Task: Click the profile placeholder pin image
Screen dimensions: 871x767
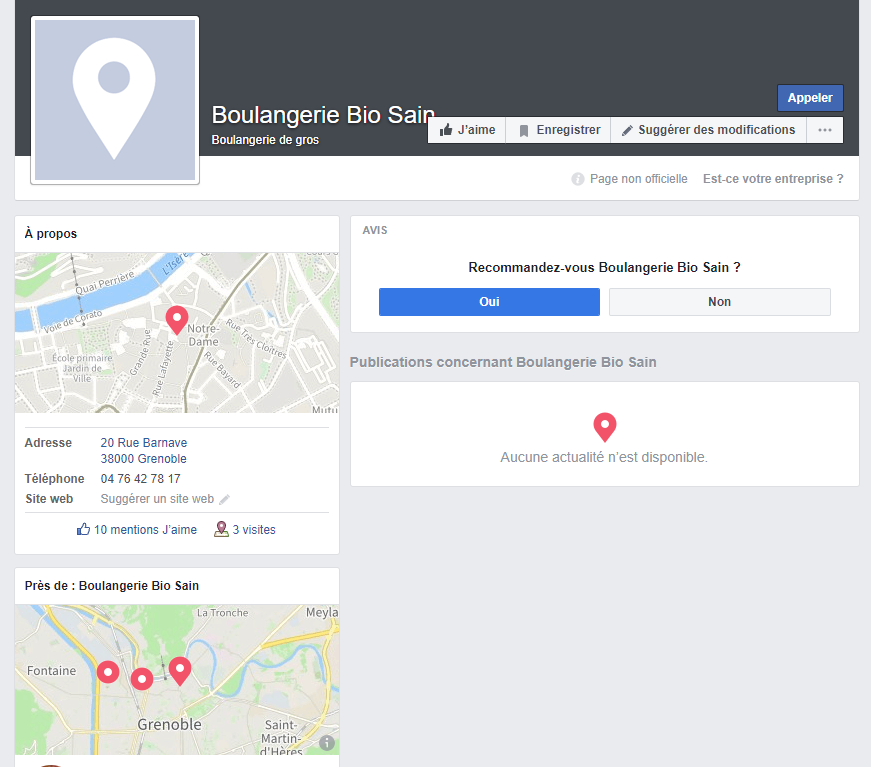Action: click(x=115, y=100)
